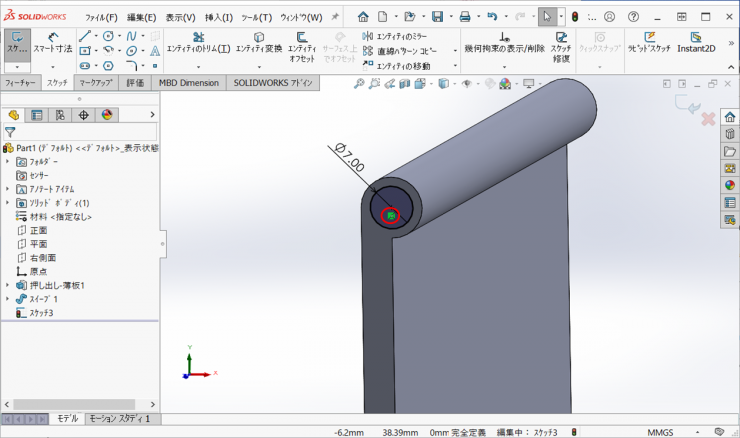740x438 pixels.
Task: Toggle the Sketch (スケッチ) exit button
Action: 17,42
